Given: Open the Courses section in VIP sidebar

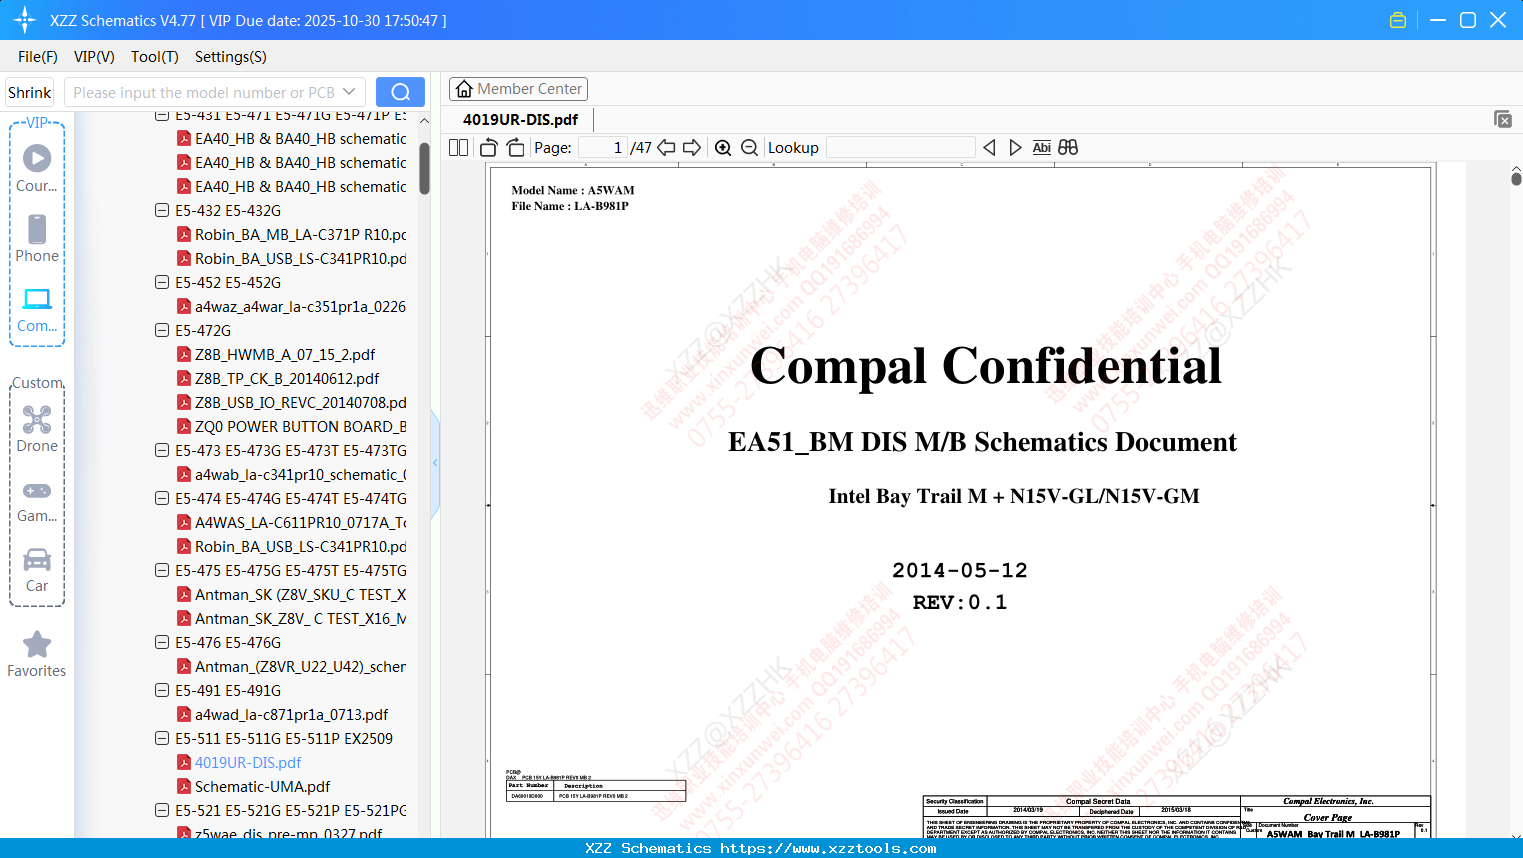Looking at the screenshot, I should (x=37, y=168).
